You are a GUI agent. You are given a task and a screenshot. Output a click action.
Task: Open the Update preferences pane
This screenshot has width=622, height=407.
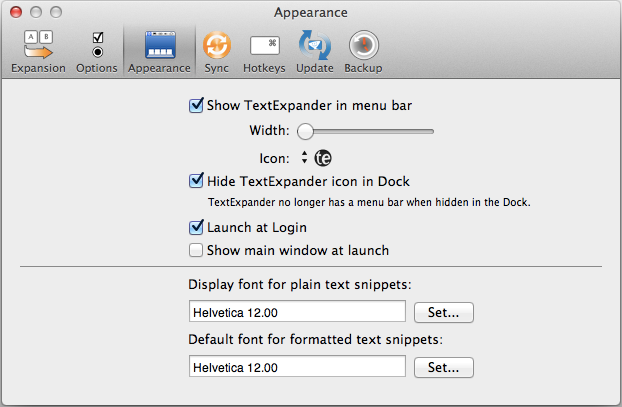point(315,52)
